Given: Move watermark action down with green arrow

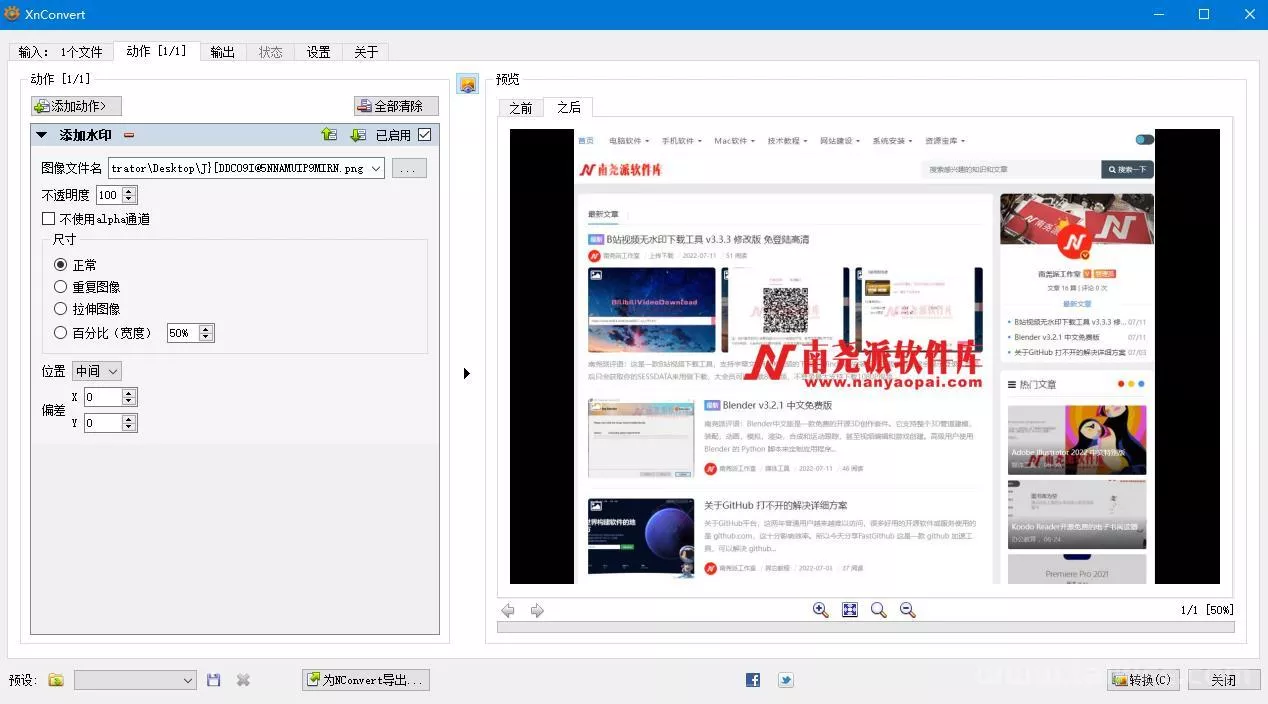Looking at the screenshot, I should pos(358,135).
